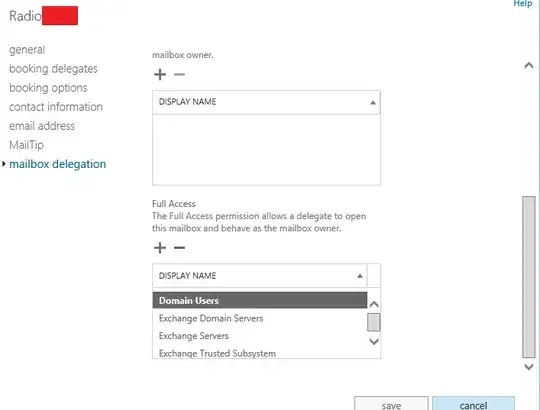This screenshot has height=410, width=540.
Task: Click the Full Access list scrollbar thumb
Action: point(374,322)
